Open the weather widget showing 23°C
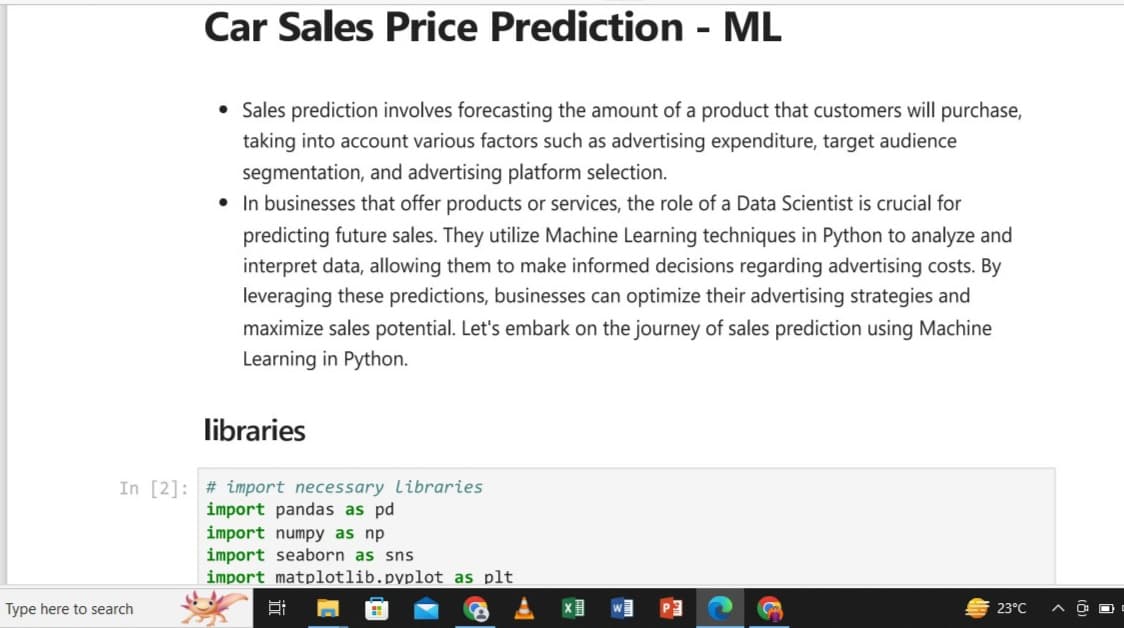 996,608
